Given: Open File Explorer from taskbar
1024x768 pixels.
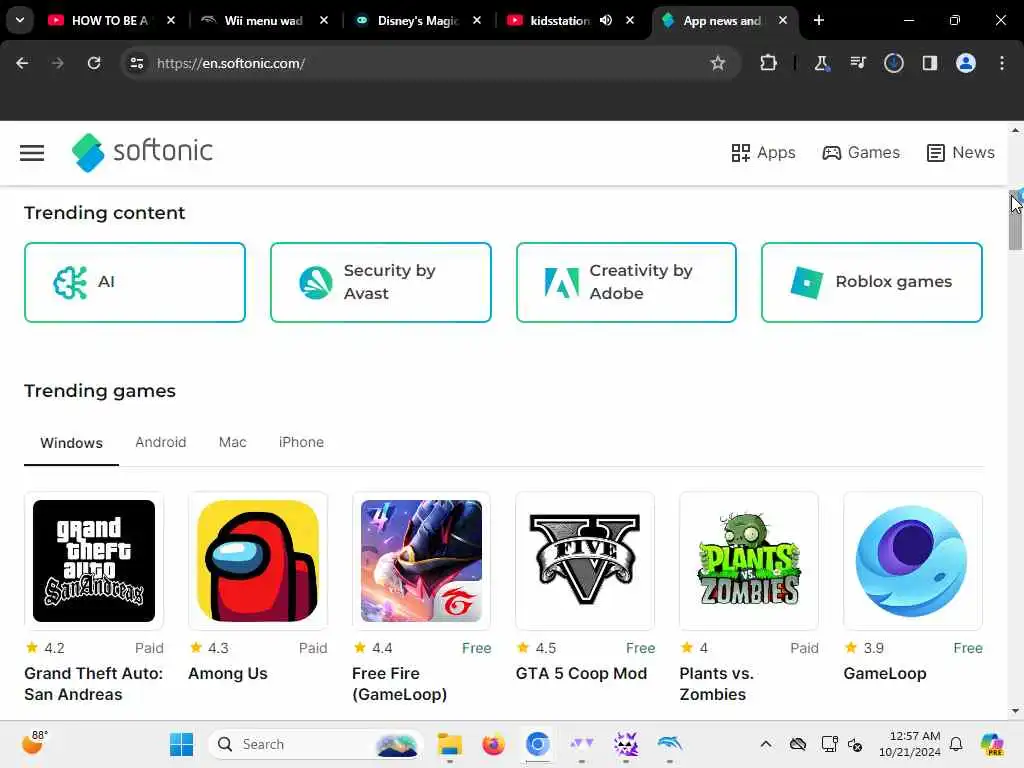Looking at the screenshot, I should [x=449, y=744].
